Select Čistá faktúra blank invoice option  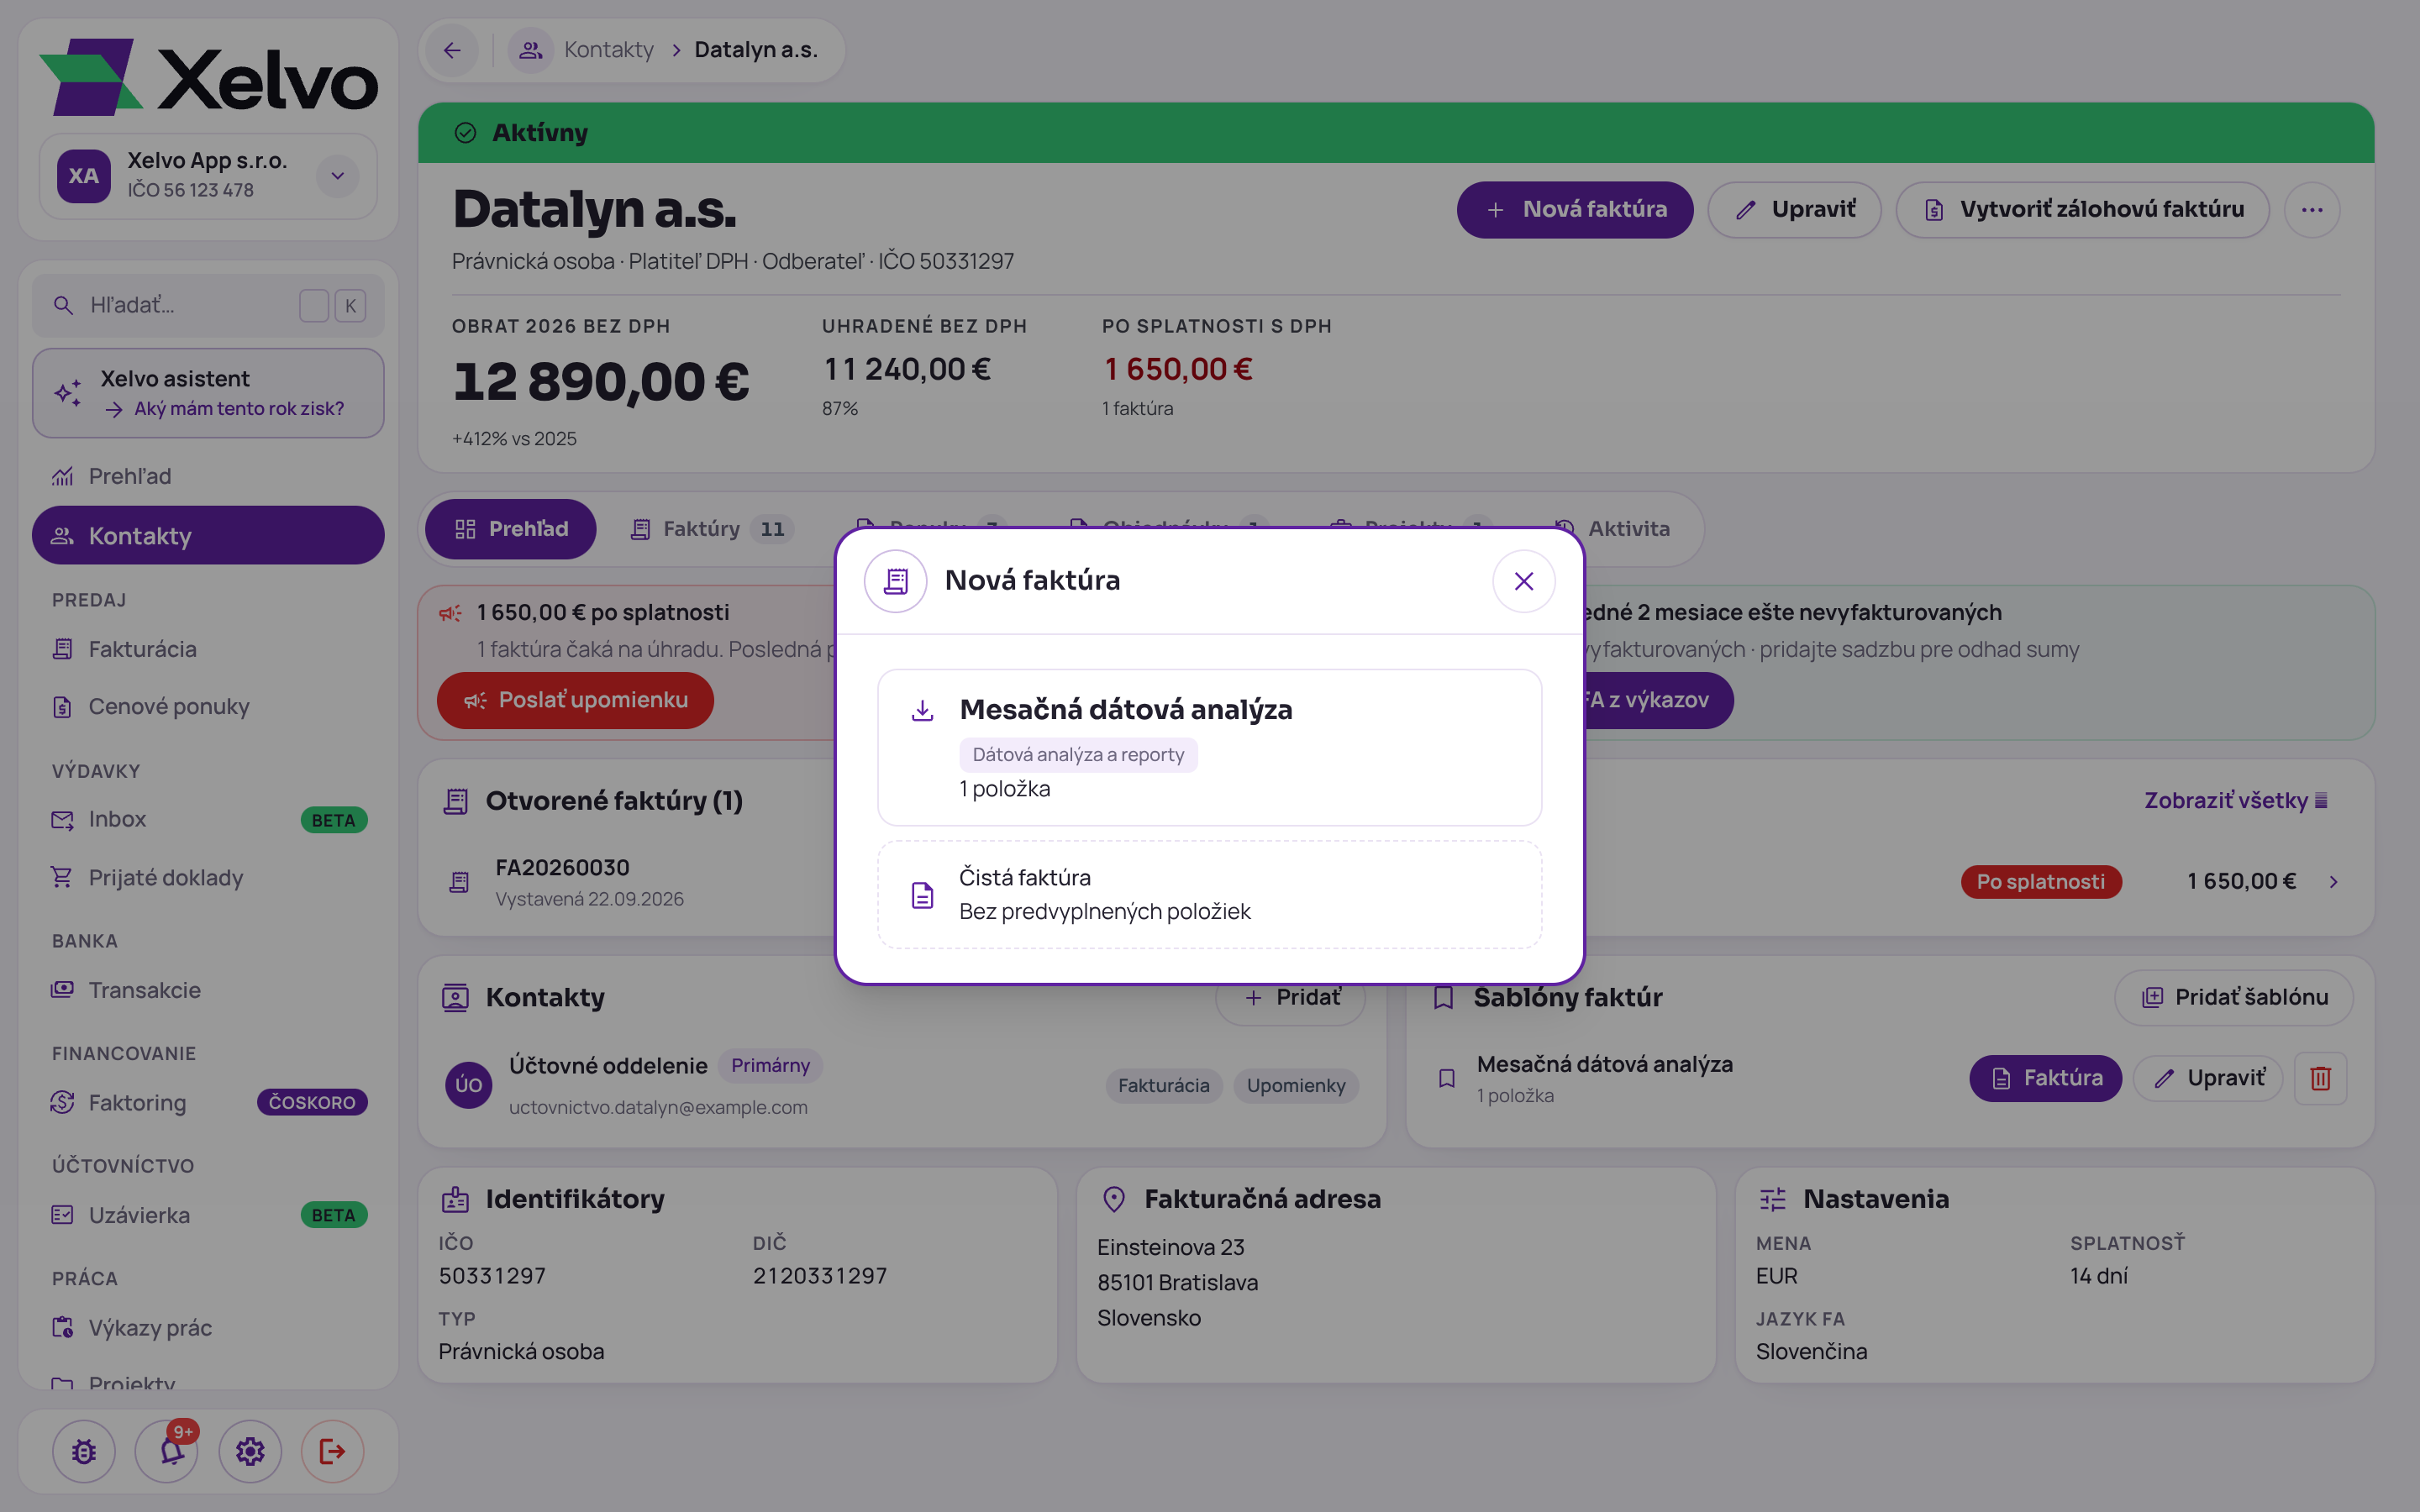coord(1209,894)
